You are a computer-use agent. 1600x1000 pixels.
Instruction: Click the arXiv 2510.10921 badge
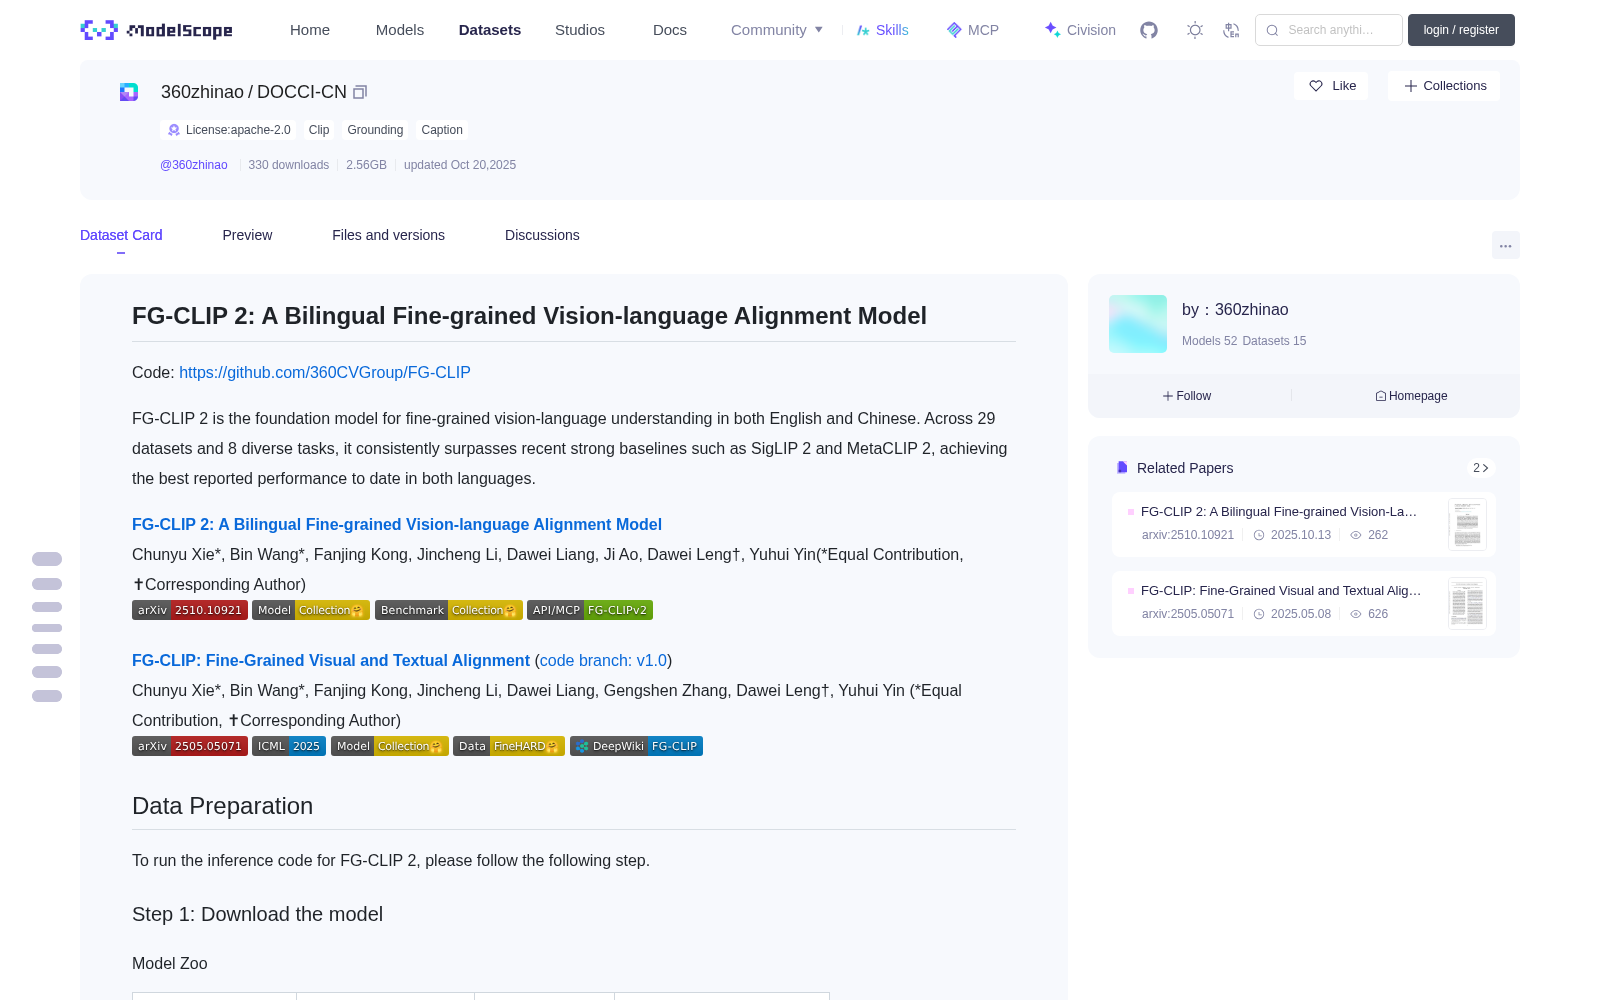pos(189,610)
